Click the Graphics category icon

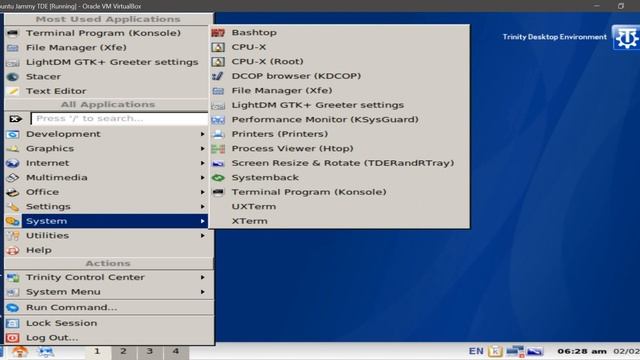(x=13, y=149)
